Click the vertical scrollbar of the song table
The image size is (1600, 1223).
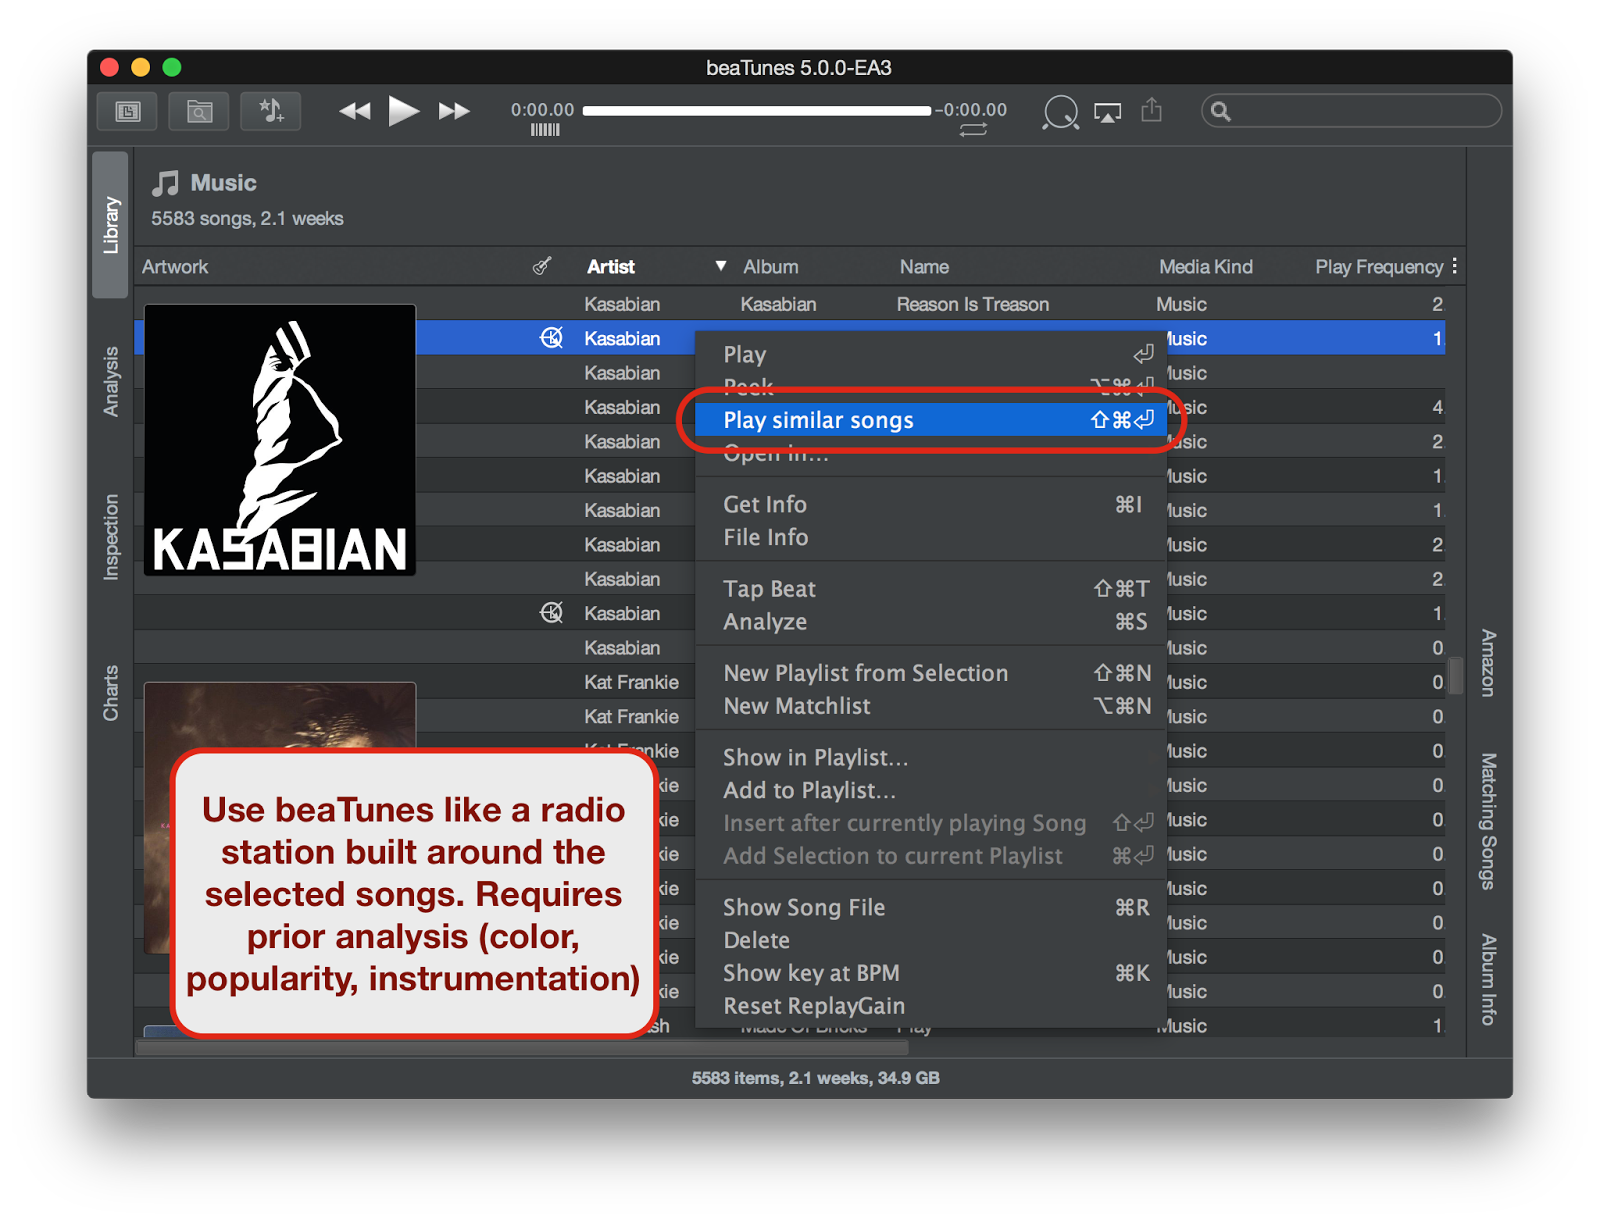[x=1456, y=676]
